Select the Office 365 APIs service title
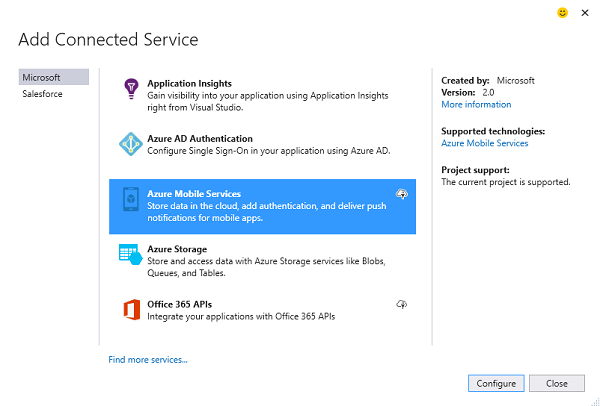 tap(179, 304)
